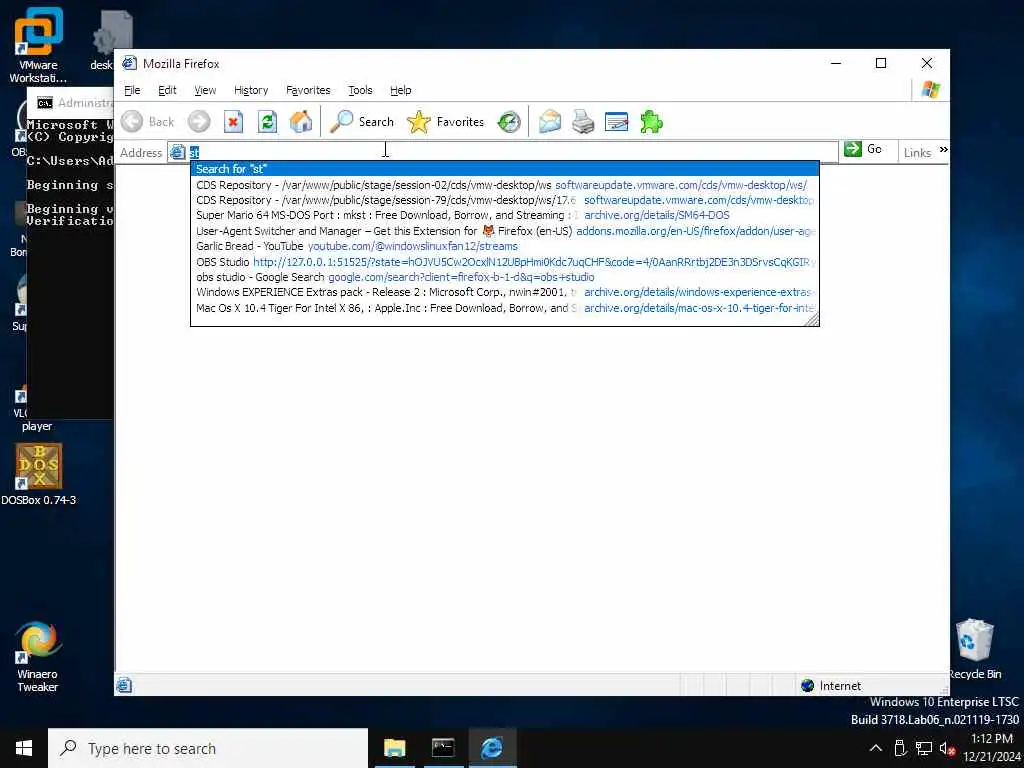This screenshot has width=1024, height=768.
Task: Select User-Agent Switcher and Manager suggestion
Action: pyautogui.click(x=505, y=231)
